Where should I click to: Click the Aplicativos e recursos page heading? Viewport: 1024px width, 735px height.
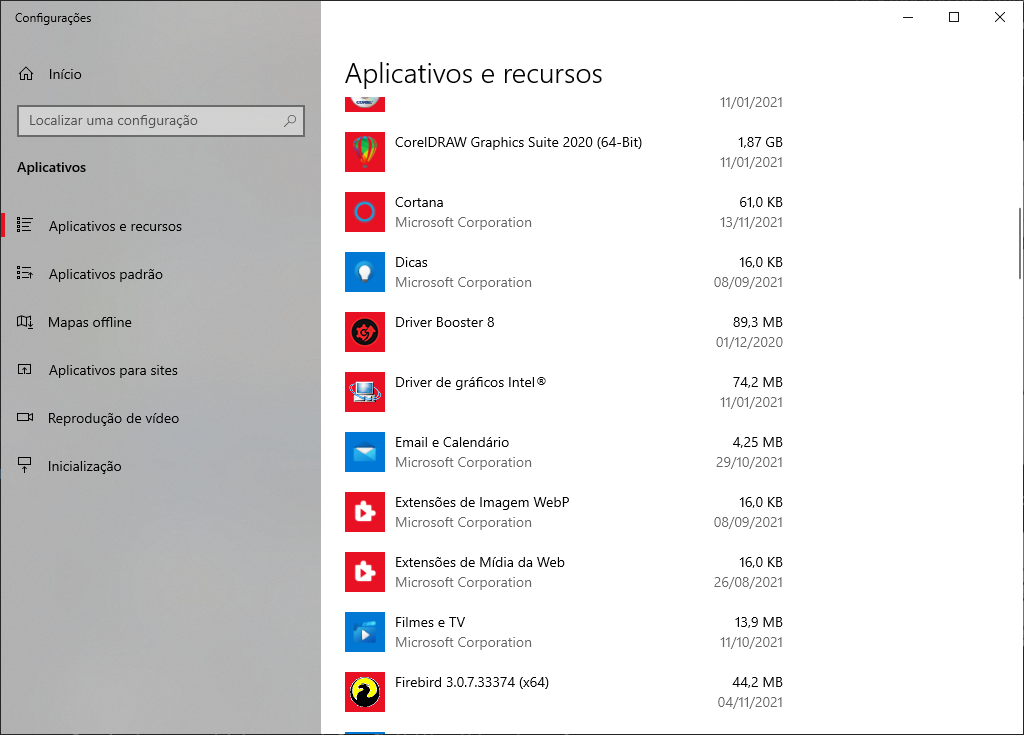click(x=473, y=74)
